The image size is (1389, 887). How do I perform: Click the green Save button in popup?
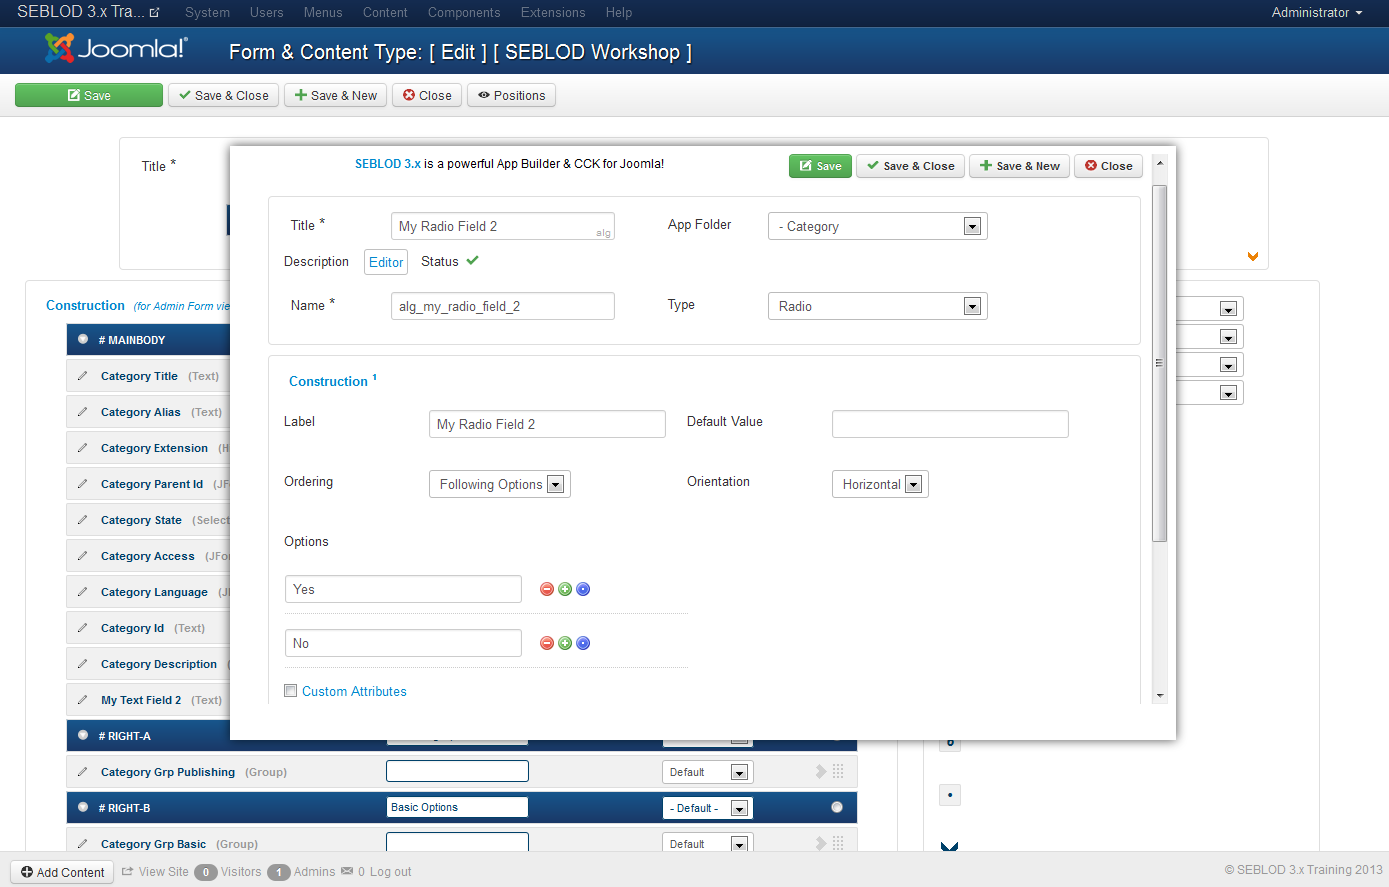tap(820, 166)
